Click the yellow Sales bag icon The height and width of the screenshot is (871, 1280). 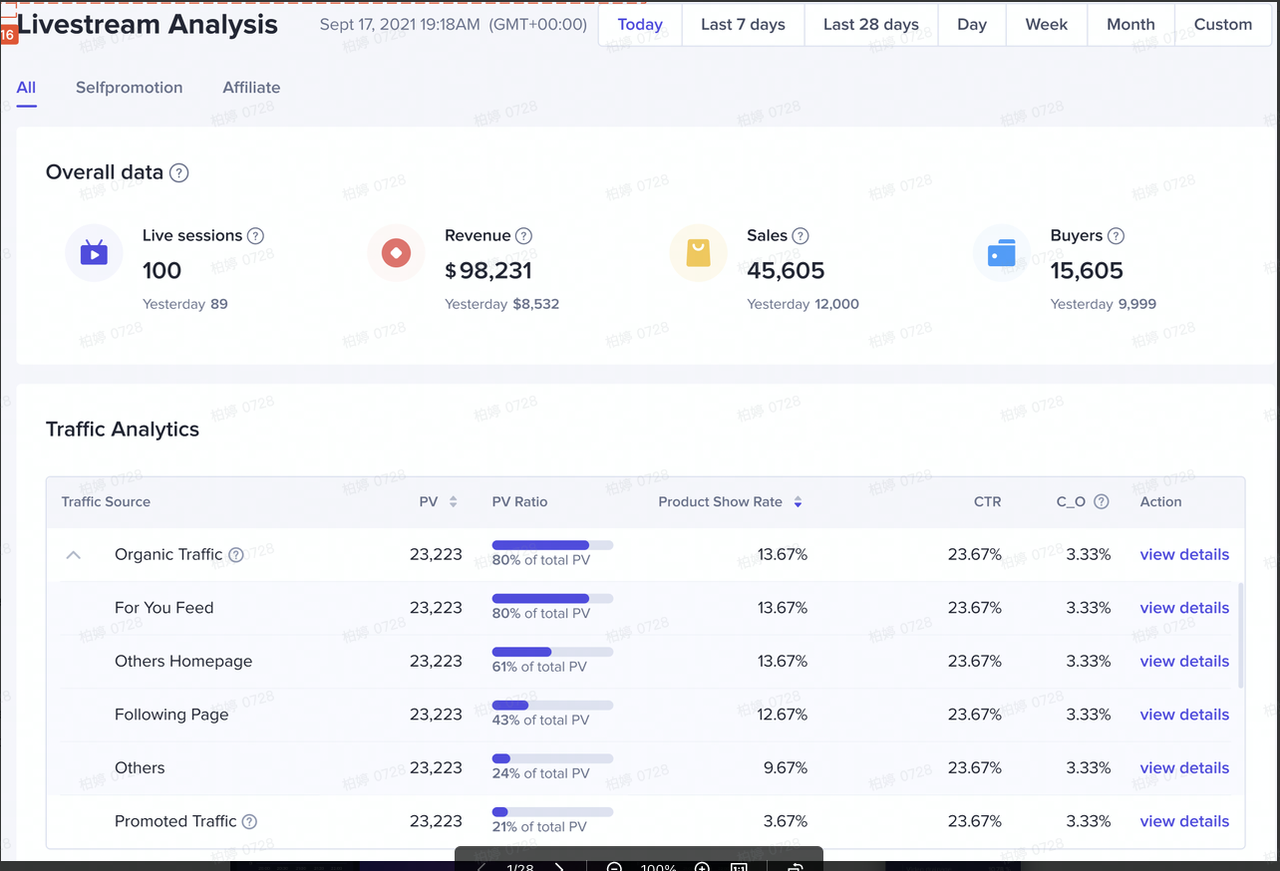point(698,253)
